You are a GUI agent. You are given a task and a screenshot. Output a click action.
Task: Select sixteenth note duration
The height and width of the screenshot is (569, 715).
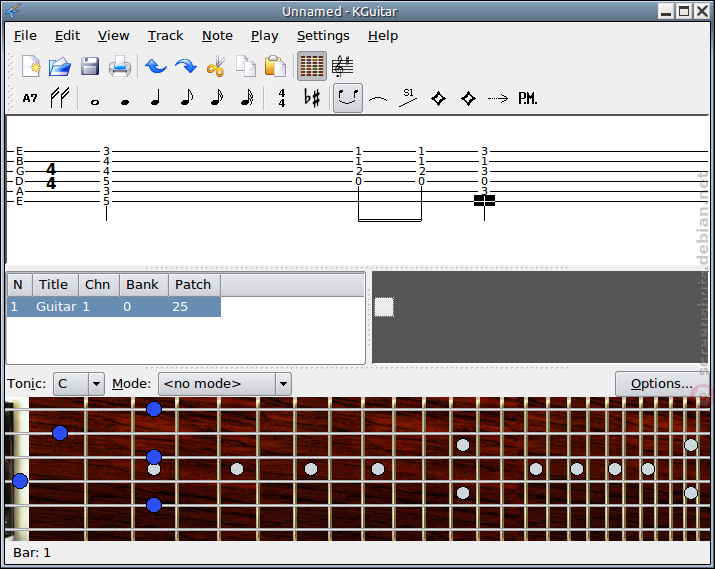coord(217,98)
